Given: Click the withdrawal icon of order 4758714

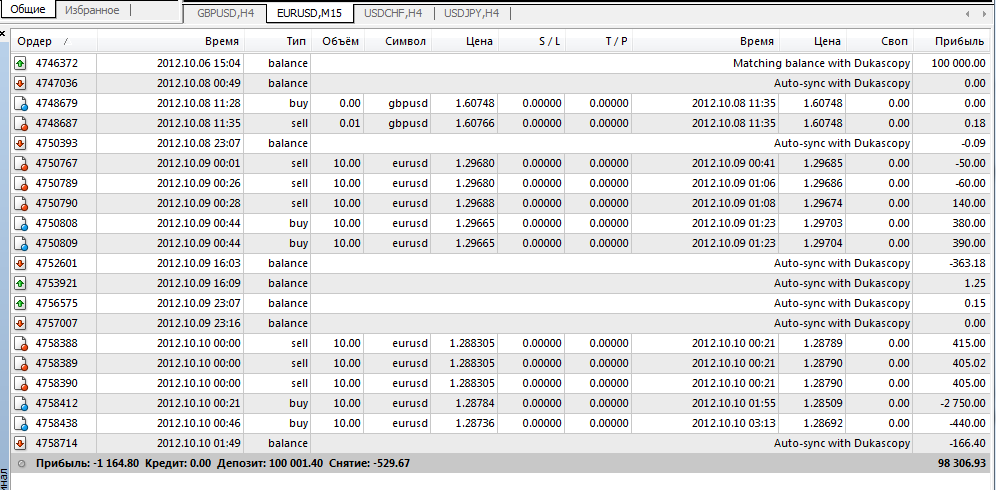Looking at the screenshot, I should pyautogui.click(x=21, y=444).
